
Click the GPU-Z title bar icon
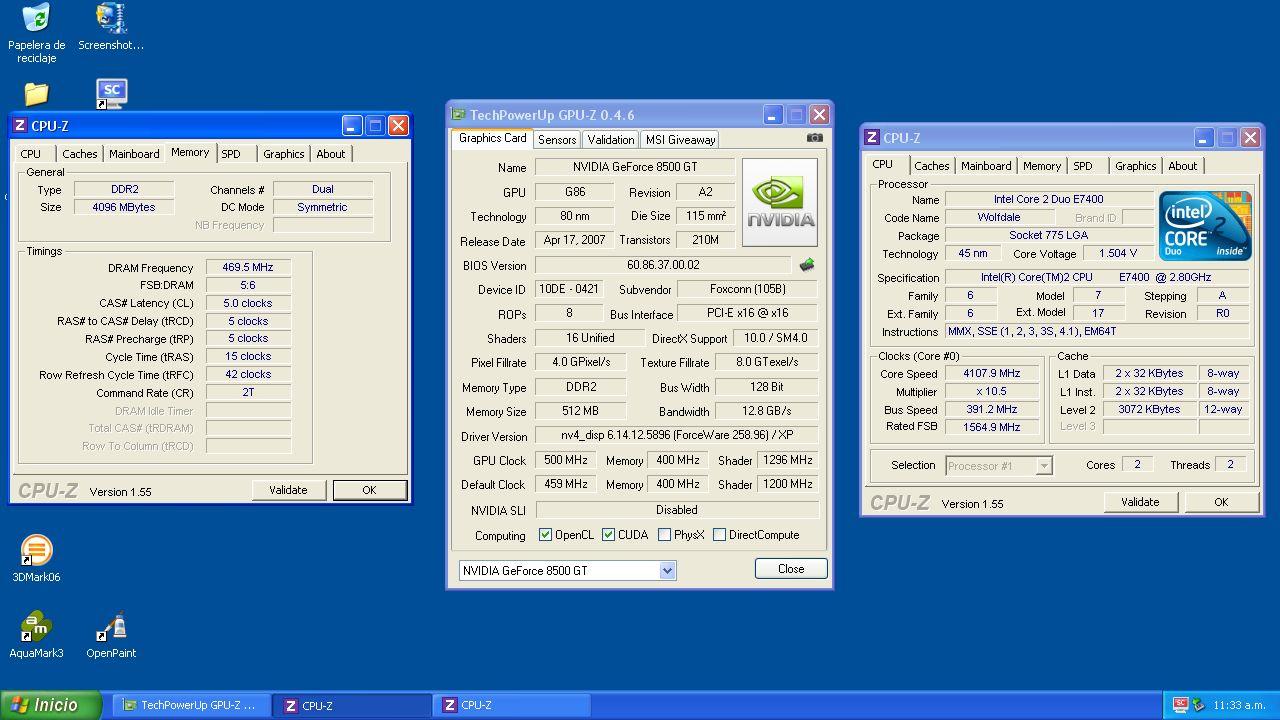click(x=458, y=115)
